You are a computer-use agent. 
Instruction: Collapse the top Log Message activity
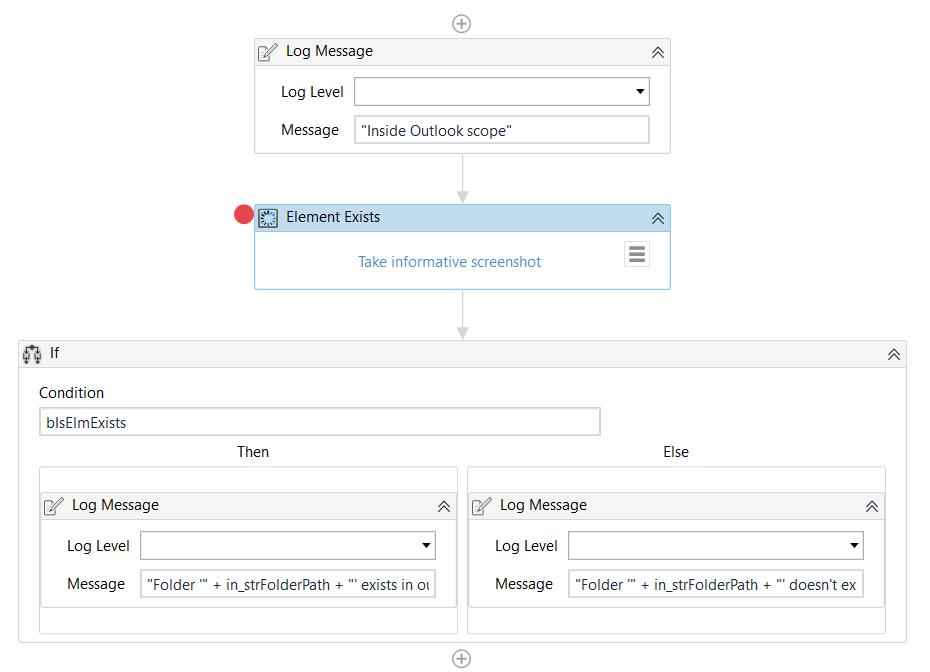coord(658,52)
